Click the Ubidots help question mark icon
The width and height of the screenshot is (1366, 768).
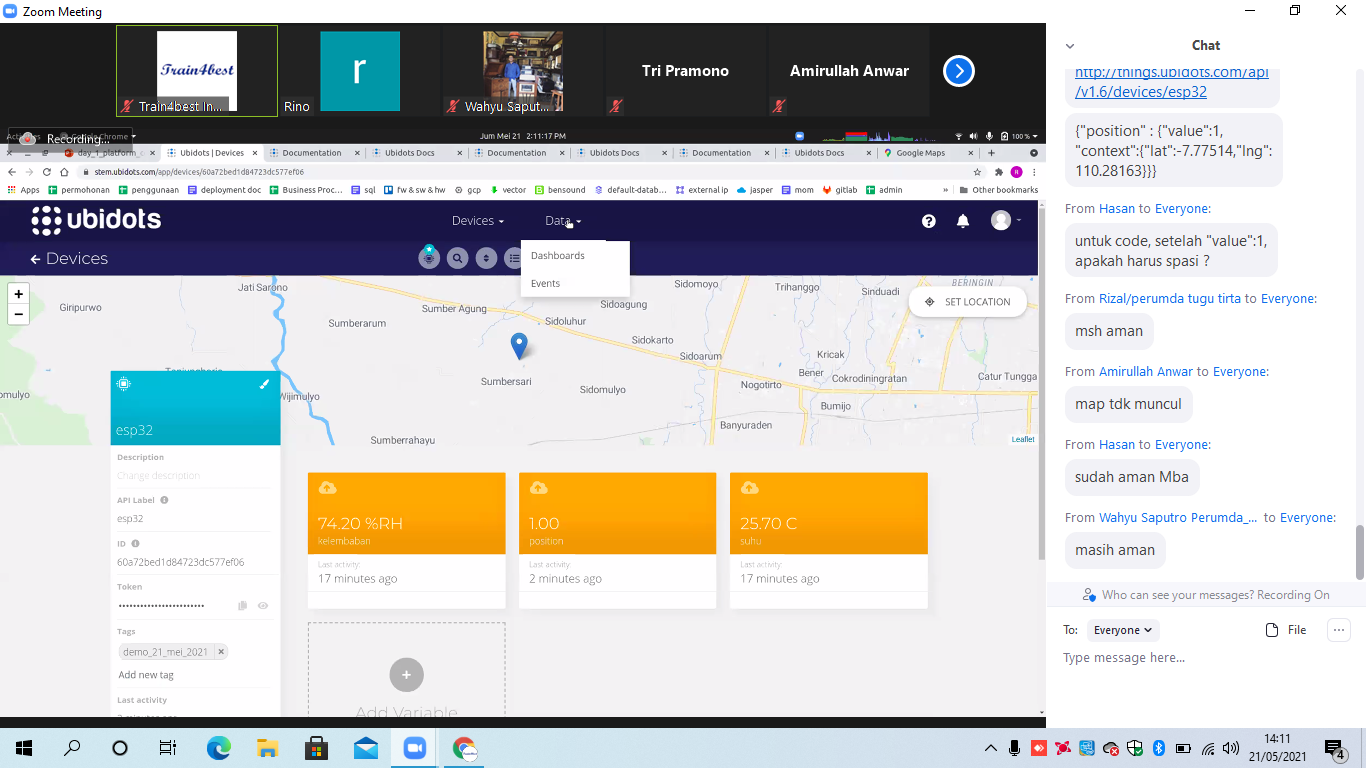pyautogui.click(x=928, y=221)
